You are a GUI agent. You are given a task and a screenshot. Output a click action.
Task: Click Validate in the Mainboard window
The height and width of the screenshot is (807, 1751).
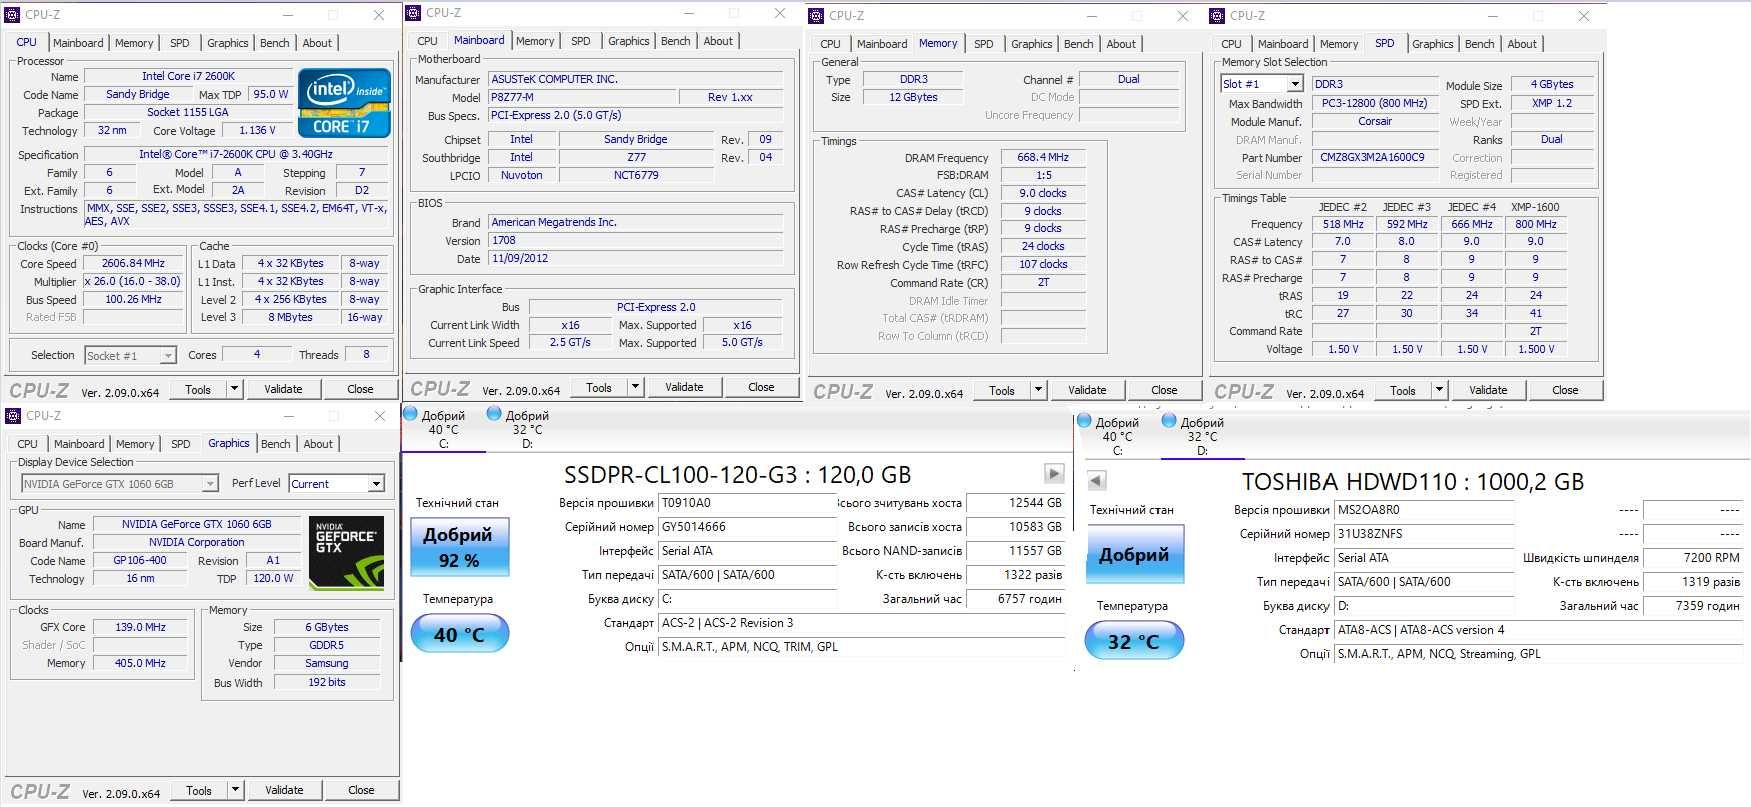[x=684, y=387]
